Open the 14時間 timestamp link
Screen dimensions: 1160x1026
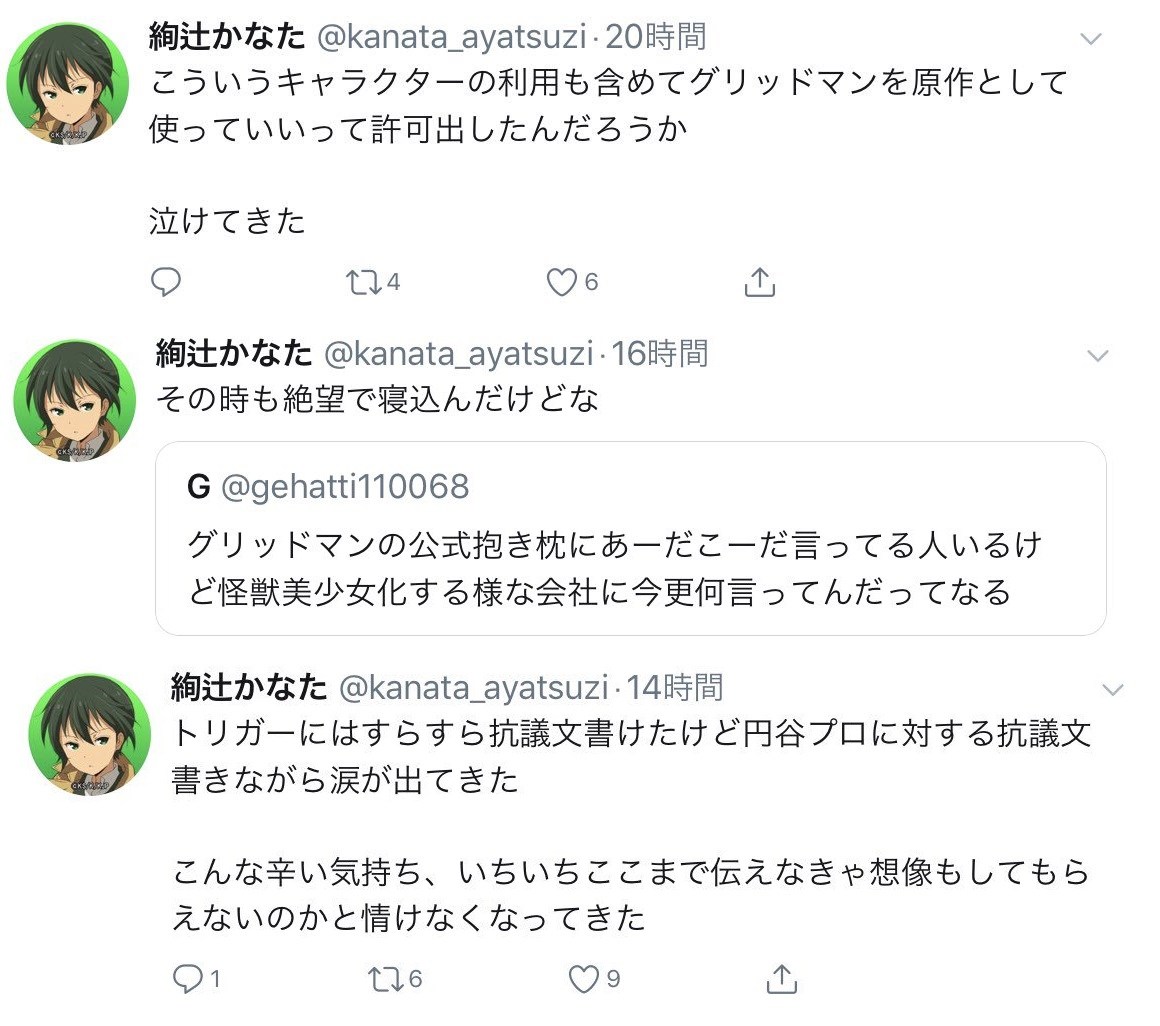coord(673,687)
